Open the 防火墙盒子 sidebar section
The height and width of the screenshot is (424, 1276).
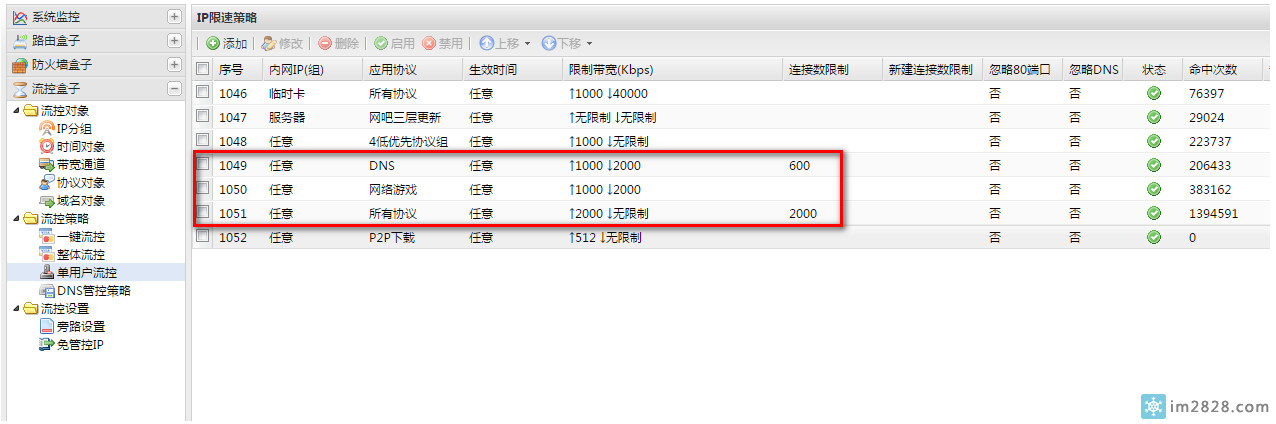[x=62, y=65]
